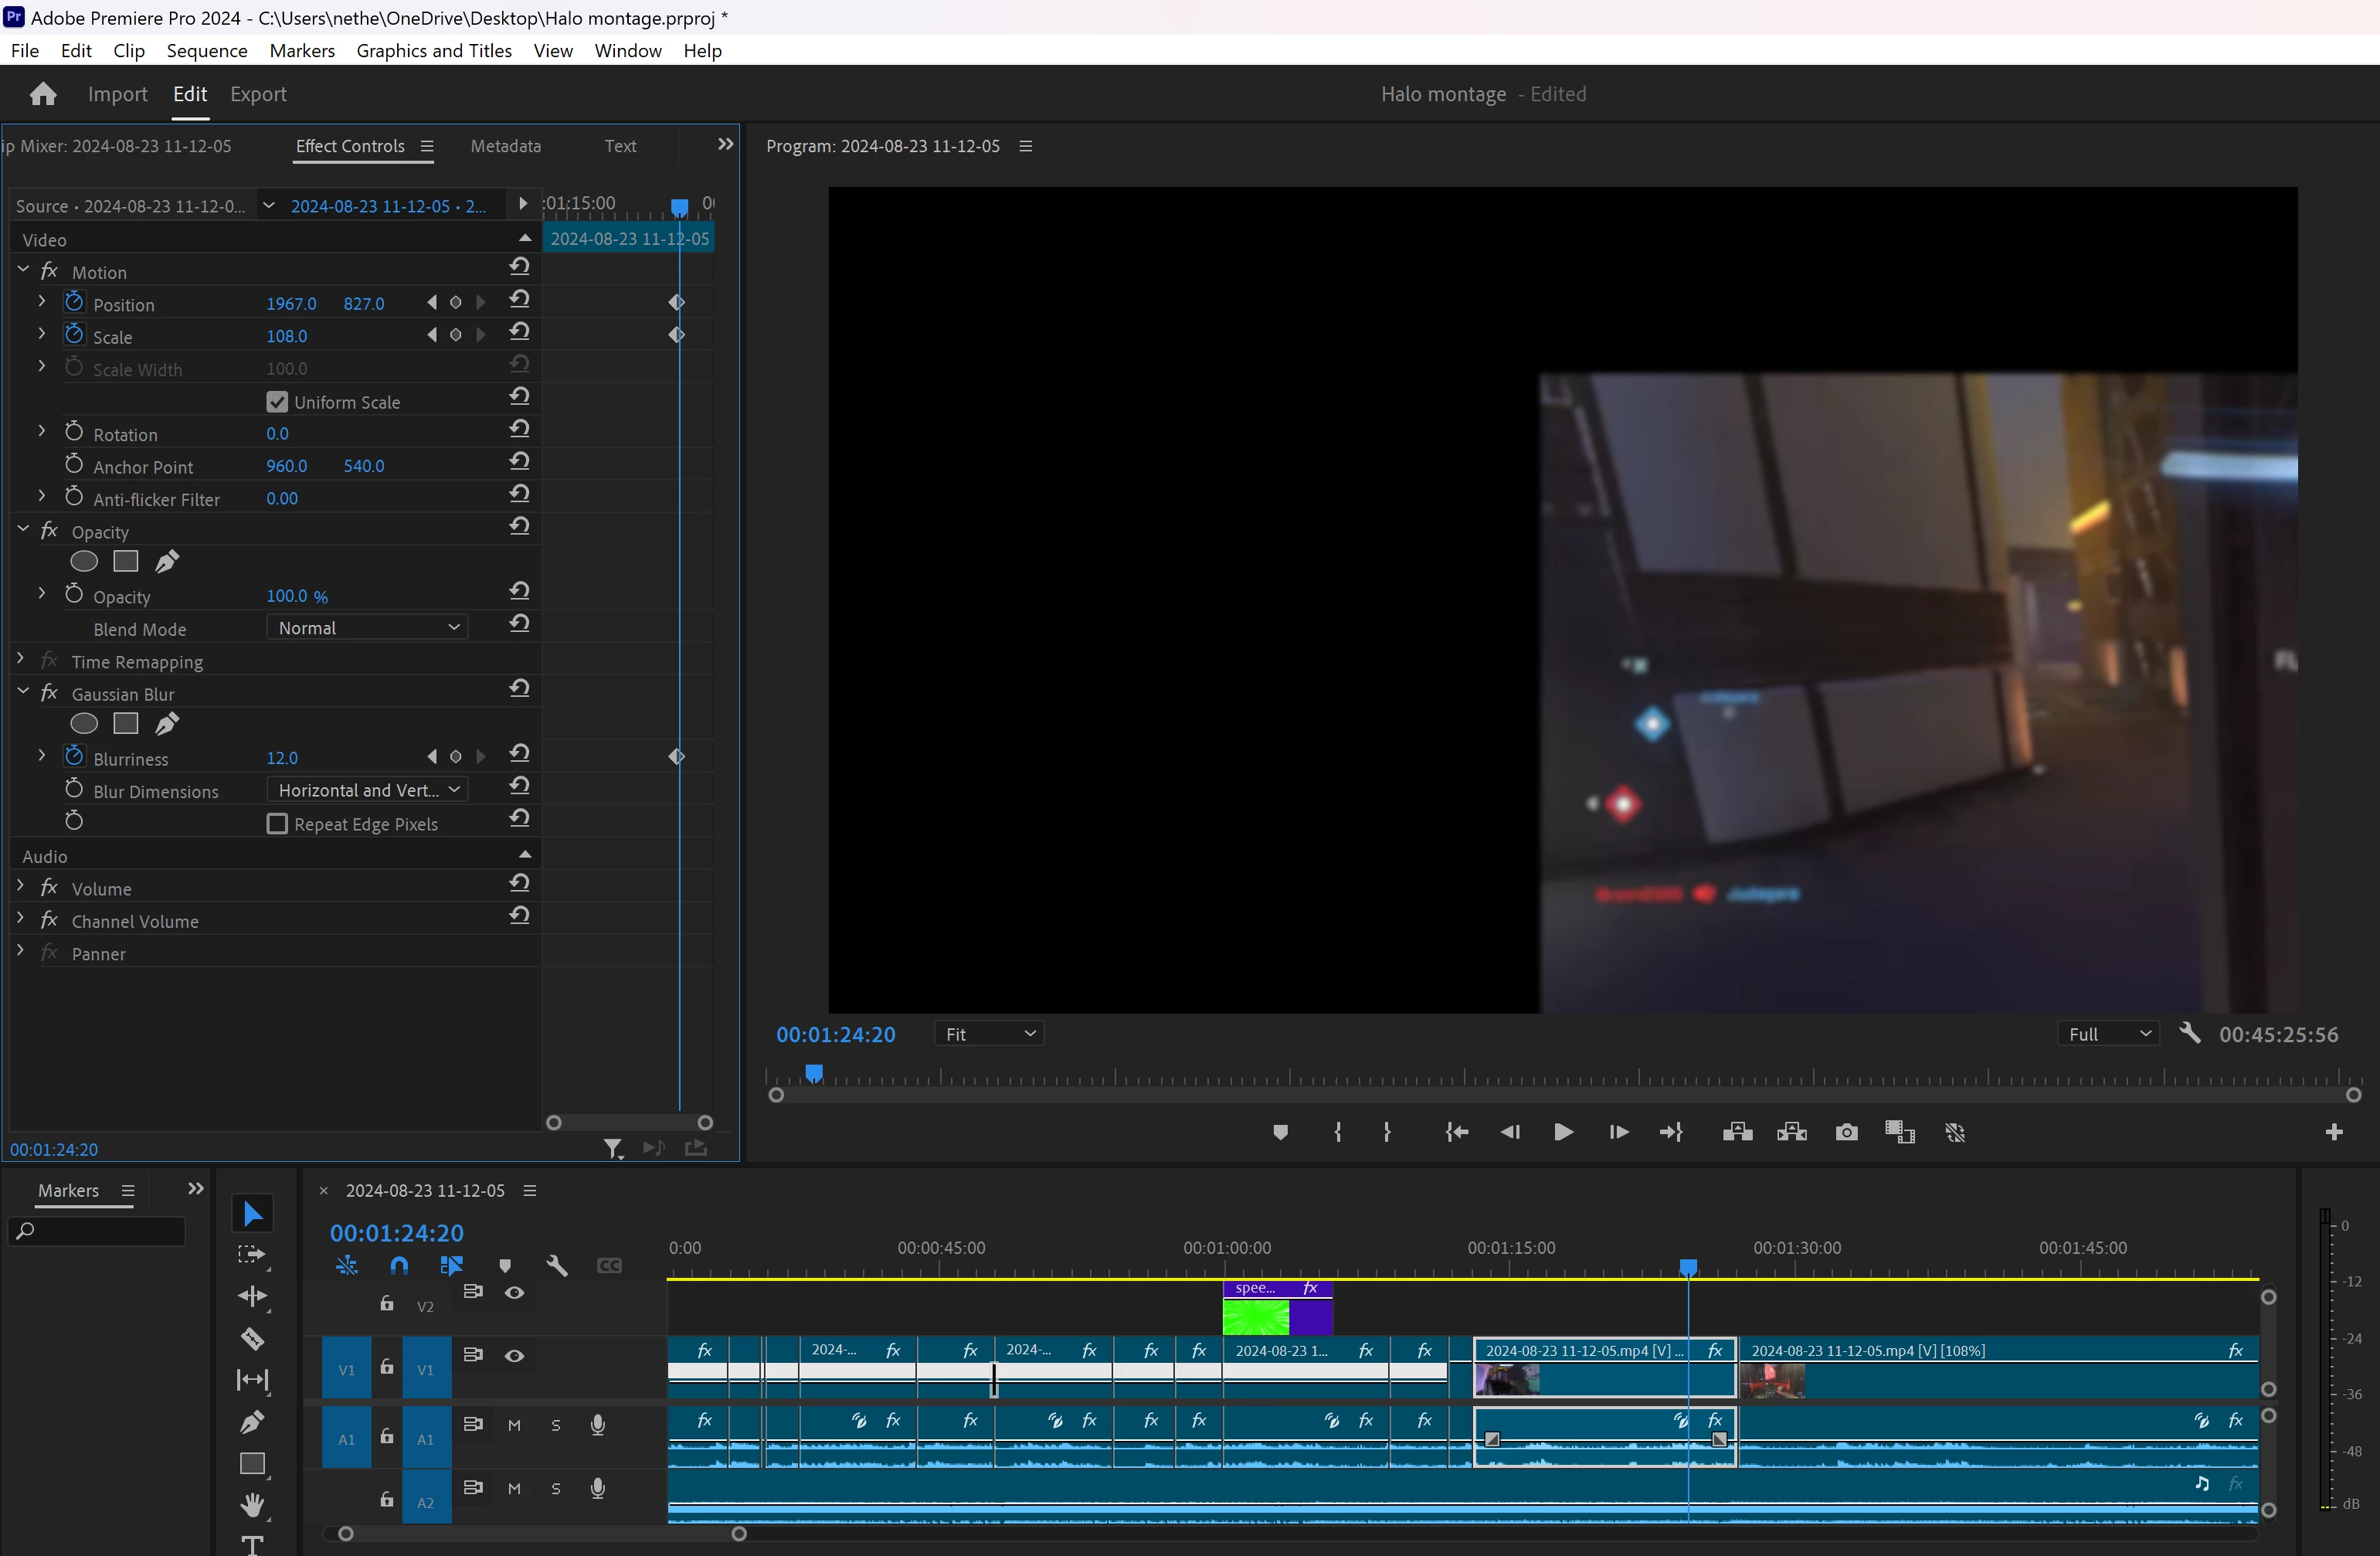Select the Pen tool in the timeline toolbar
The height and width of the screenshot is (1556, 2380).
point(252,1421)
